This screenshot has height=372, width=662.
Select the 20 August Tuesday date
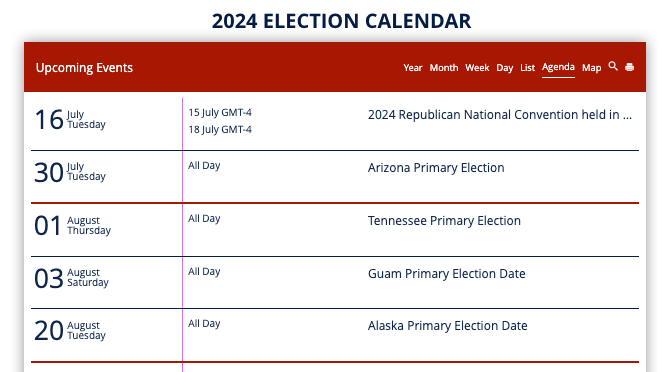pos(70,331)
